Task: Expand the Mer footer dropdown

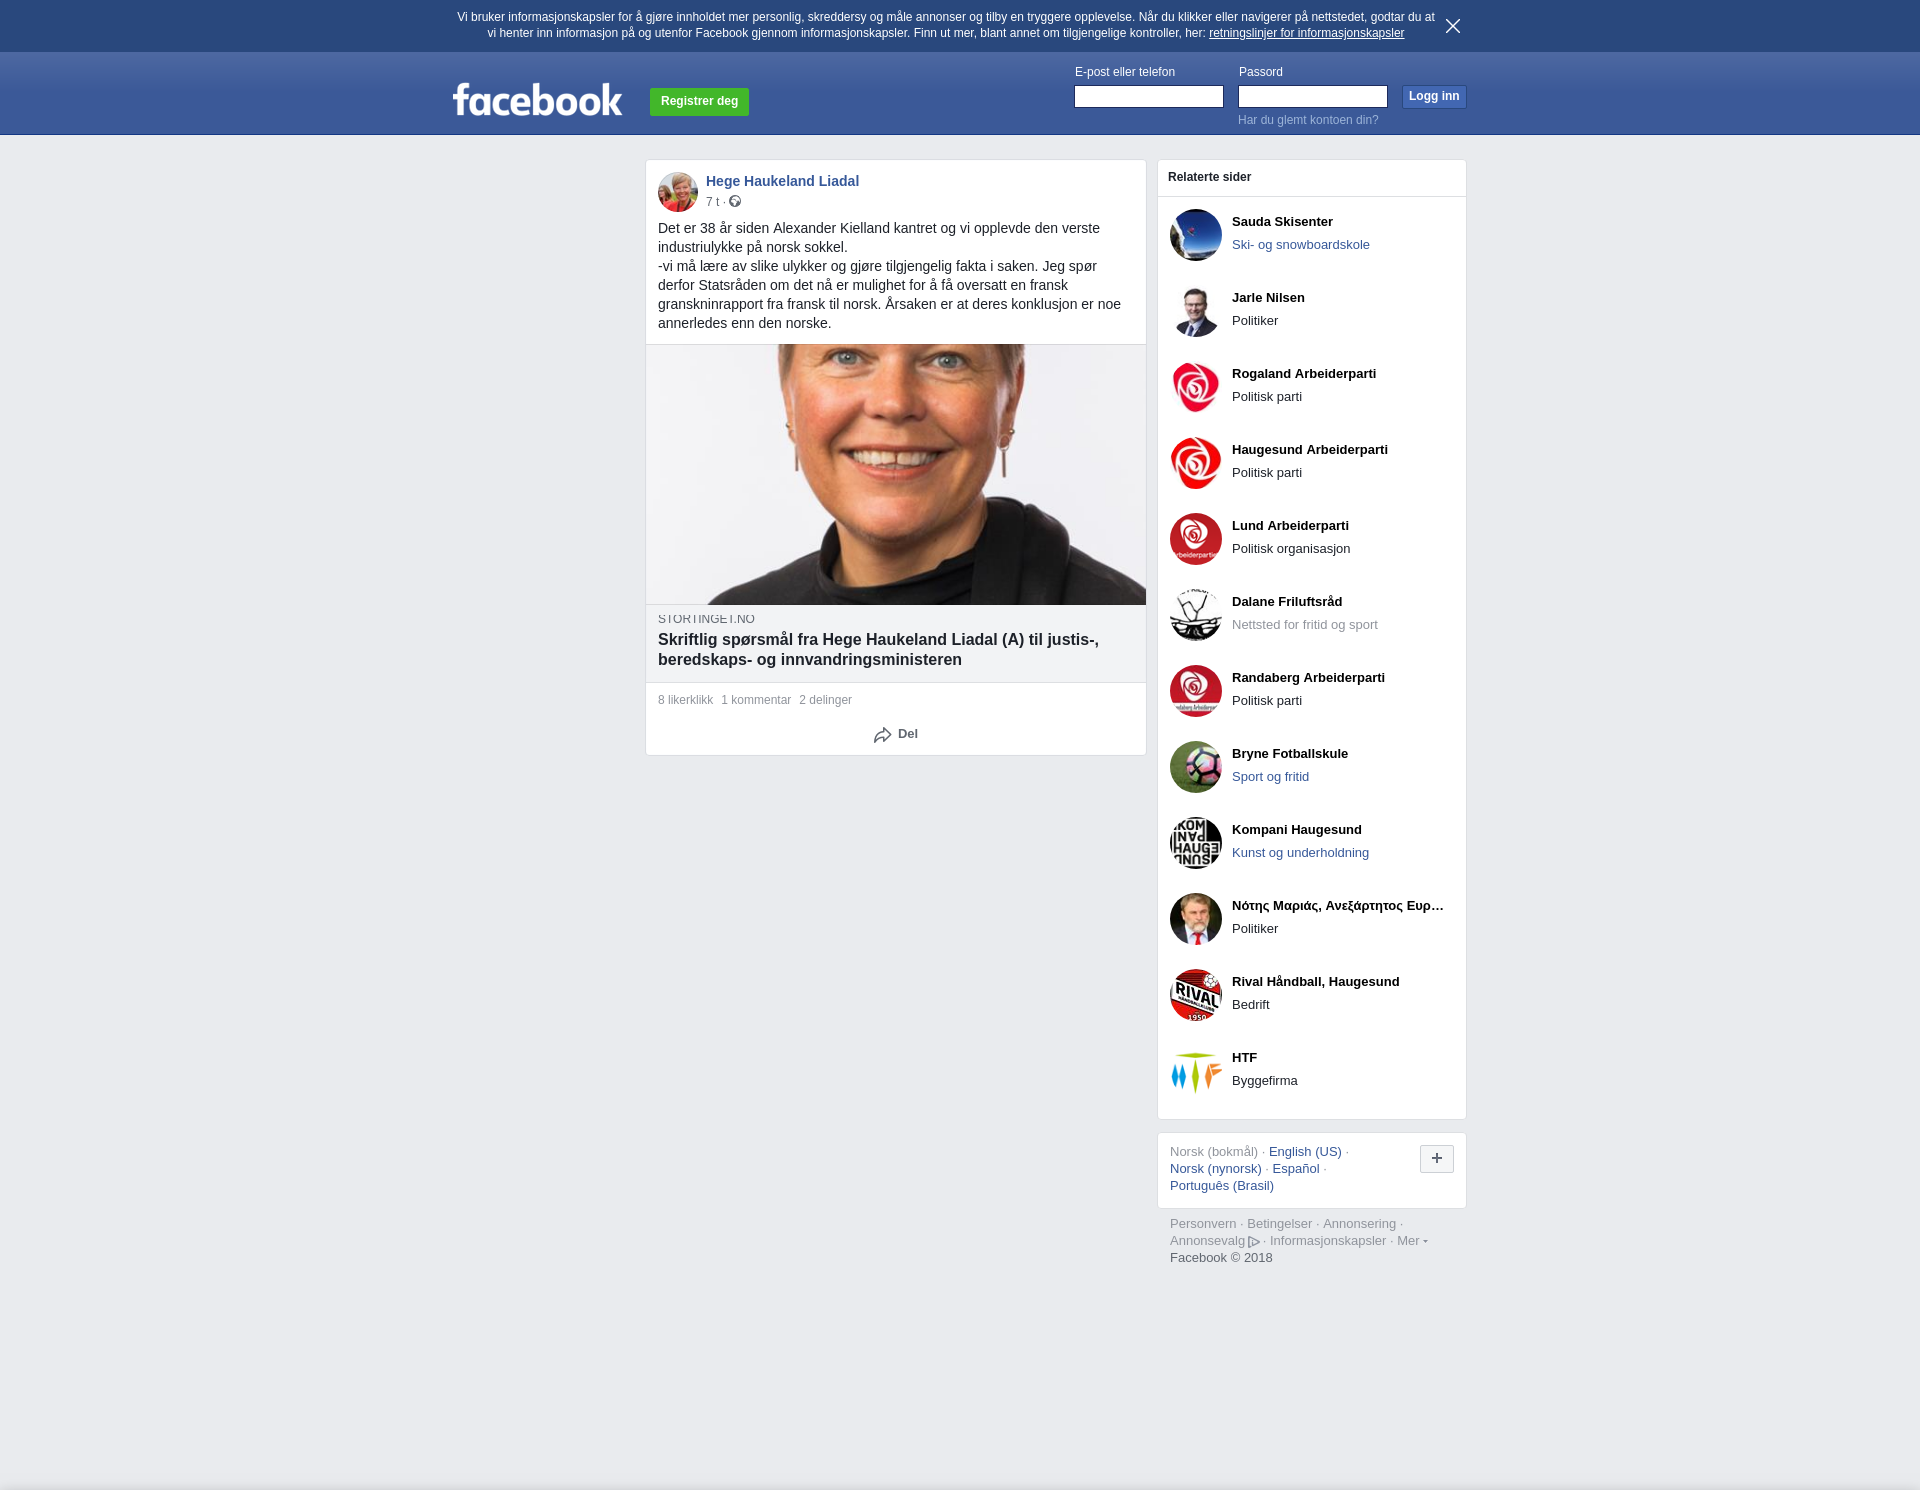Action: (1412, 1241)
